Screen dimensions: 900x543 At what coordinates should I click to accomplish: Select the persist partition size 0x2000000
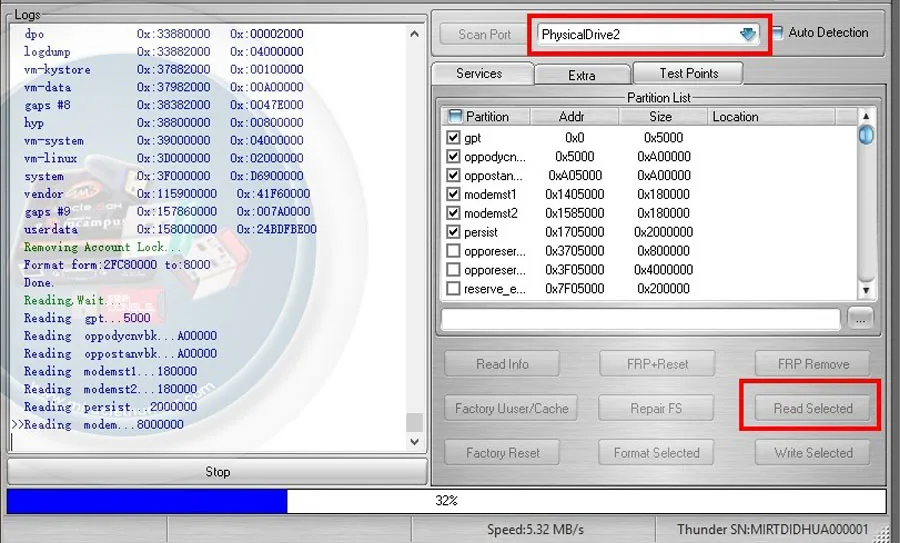[663, 232]
